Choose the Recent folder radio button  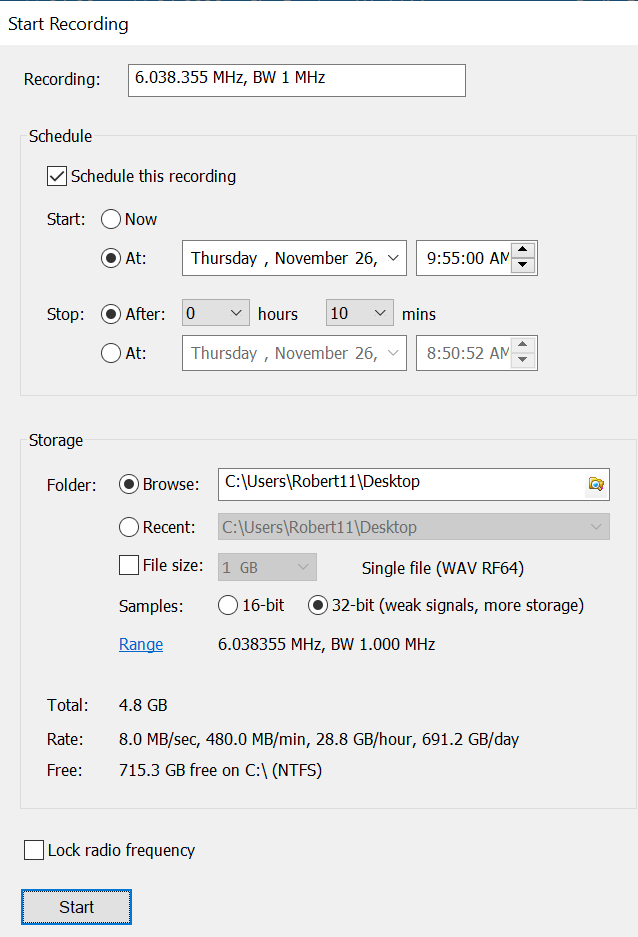tap(129, 527)
